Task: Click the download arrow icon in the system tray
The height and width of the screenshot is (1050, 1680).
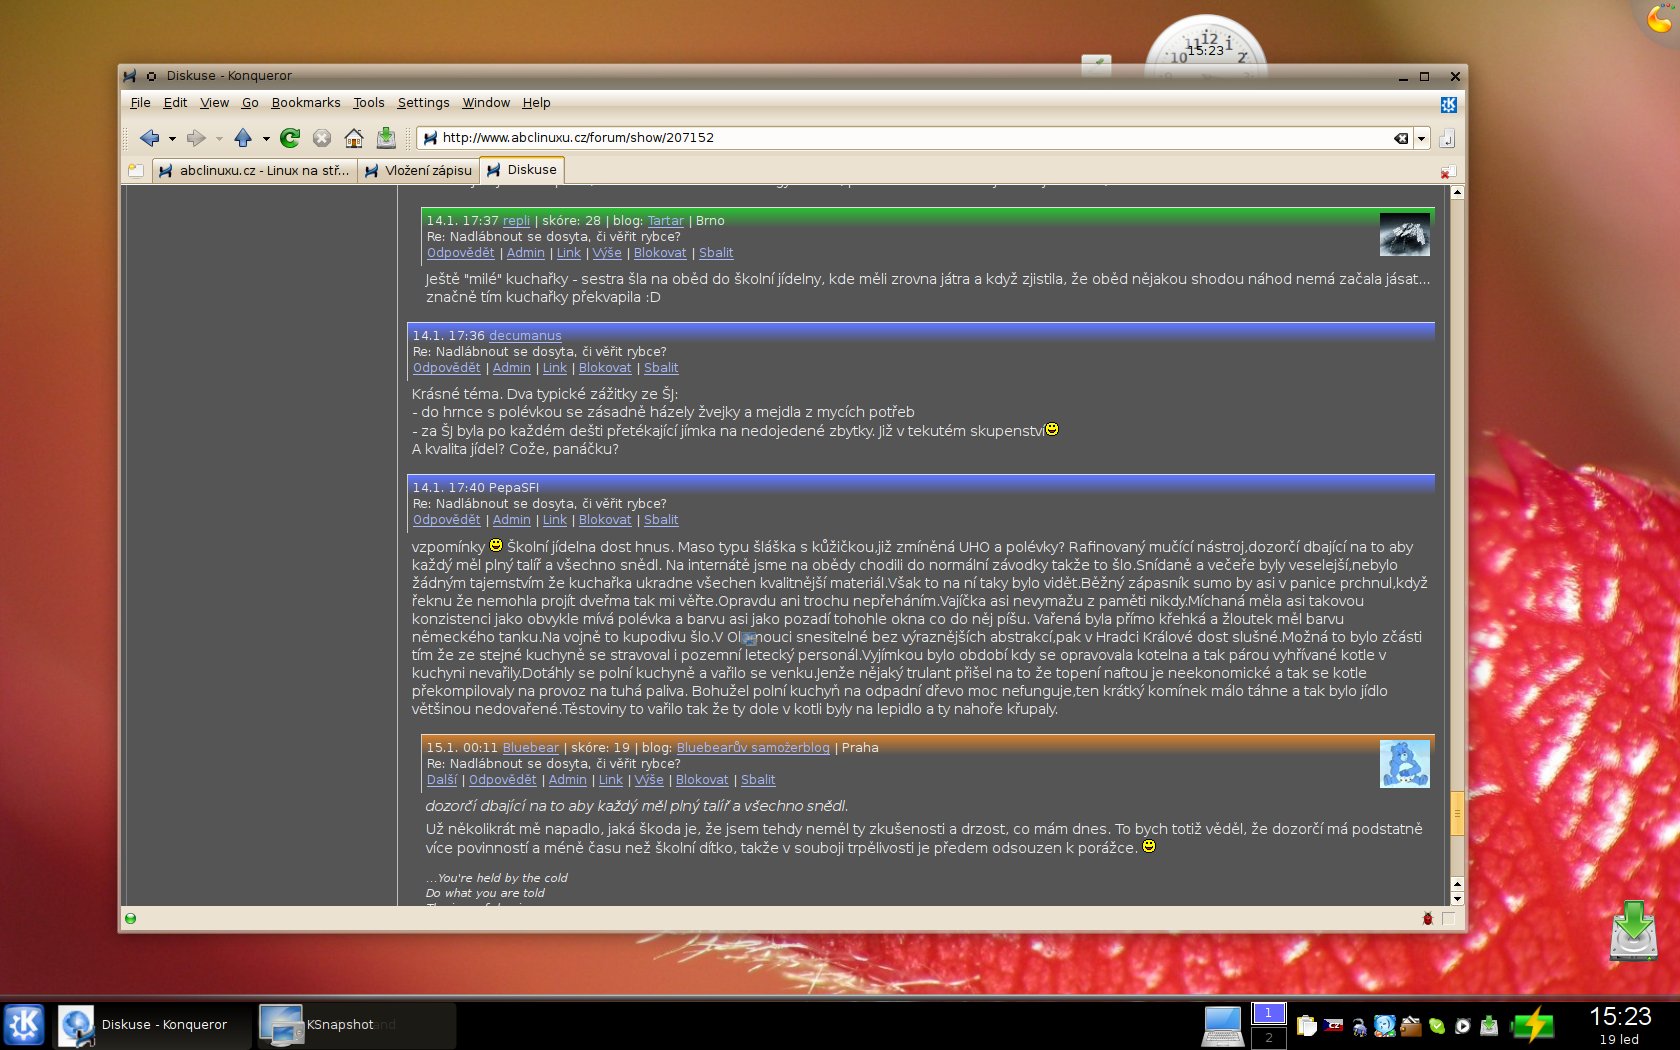Action: click(x=1489, y=1025)
